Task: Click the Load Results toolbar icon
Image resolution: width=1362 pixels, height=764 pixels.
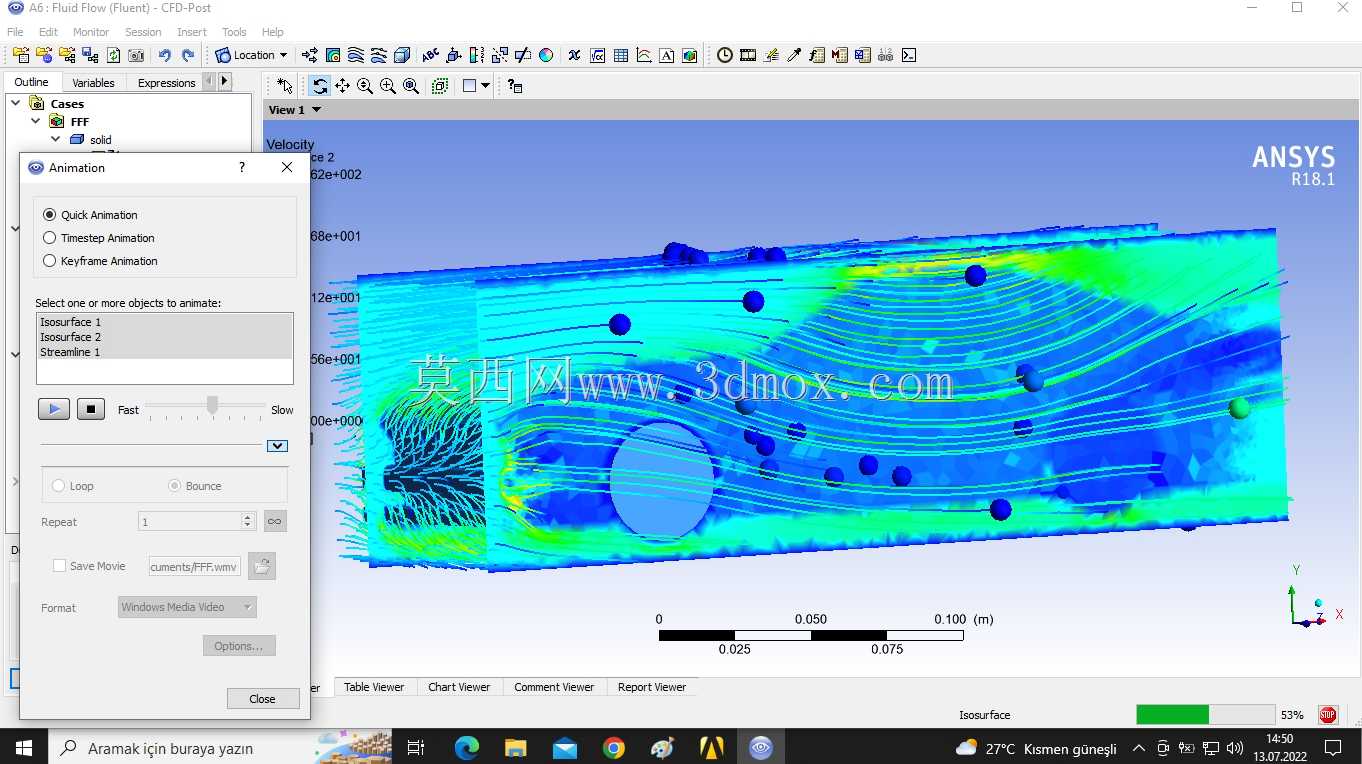Action: [21, 55]
